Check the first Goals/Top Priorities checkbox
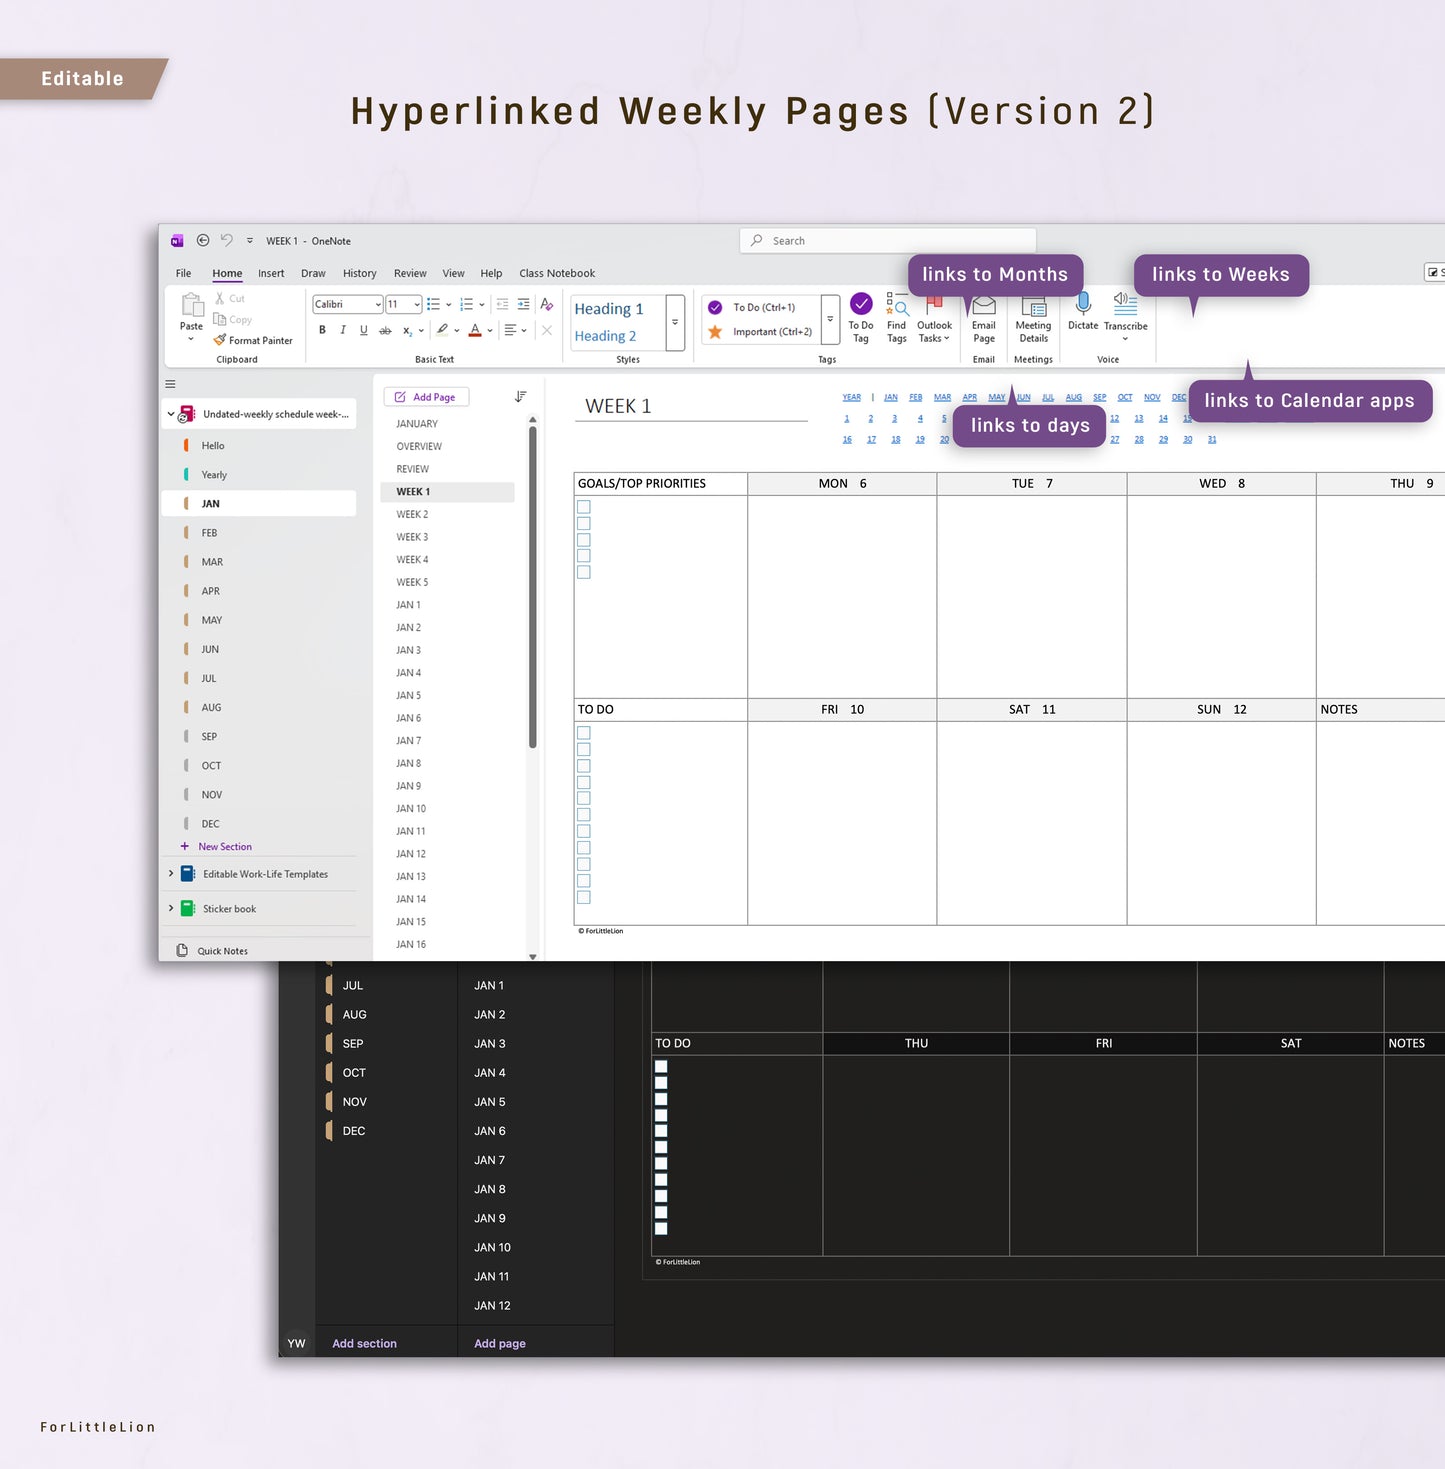Viewport: 1445px width, 1469px height. [x=583, y=506]
